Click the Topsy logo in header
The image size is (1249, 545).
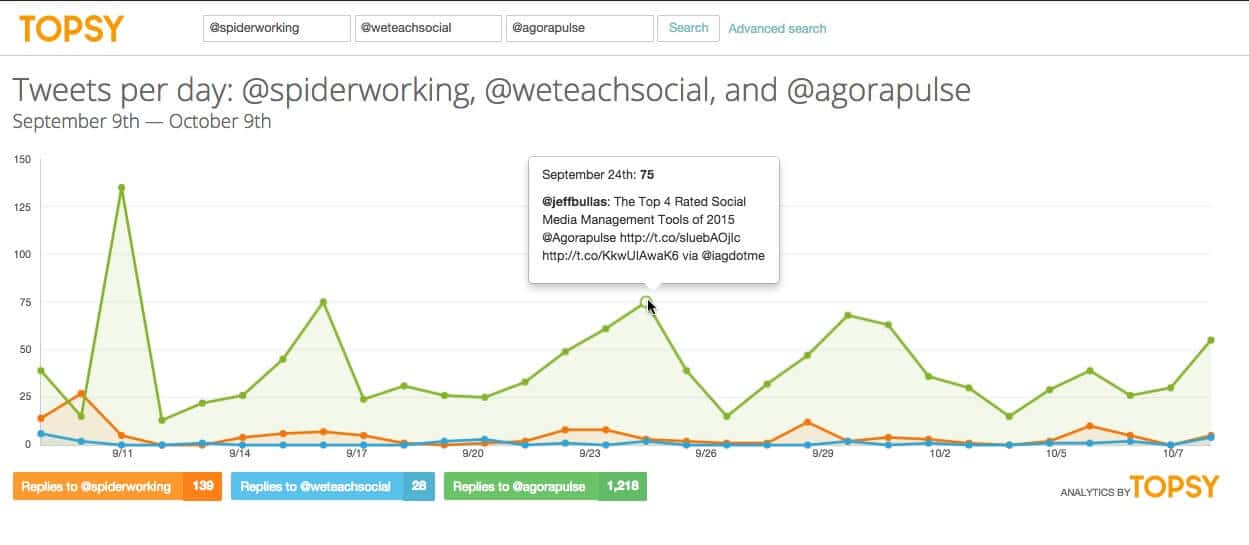coord(71,29)
